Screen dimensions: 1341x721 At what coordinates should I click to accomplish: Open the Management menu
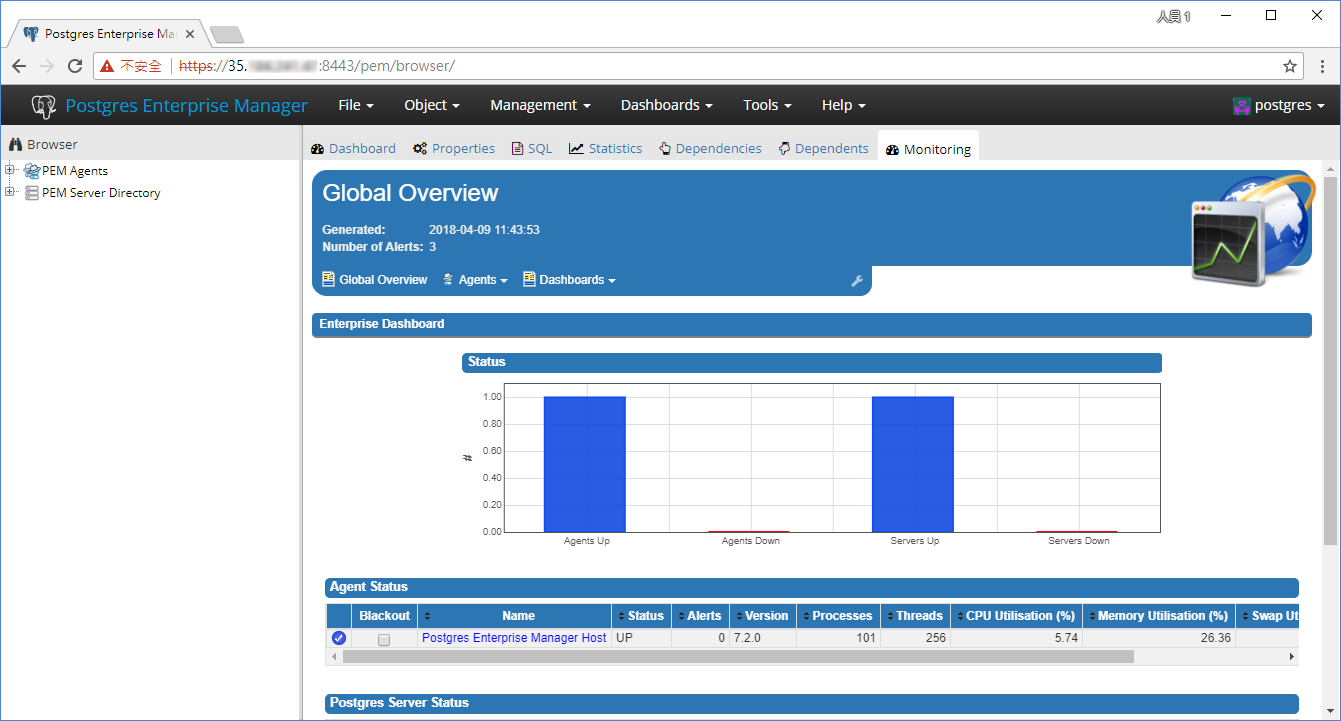540,105
